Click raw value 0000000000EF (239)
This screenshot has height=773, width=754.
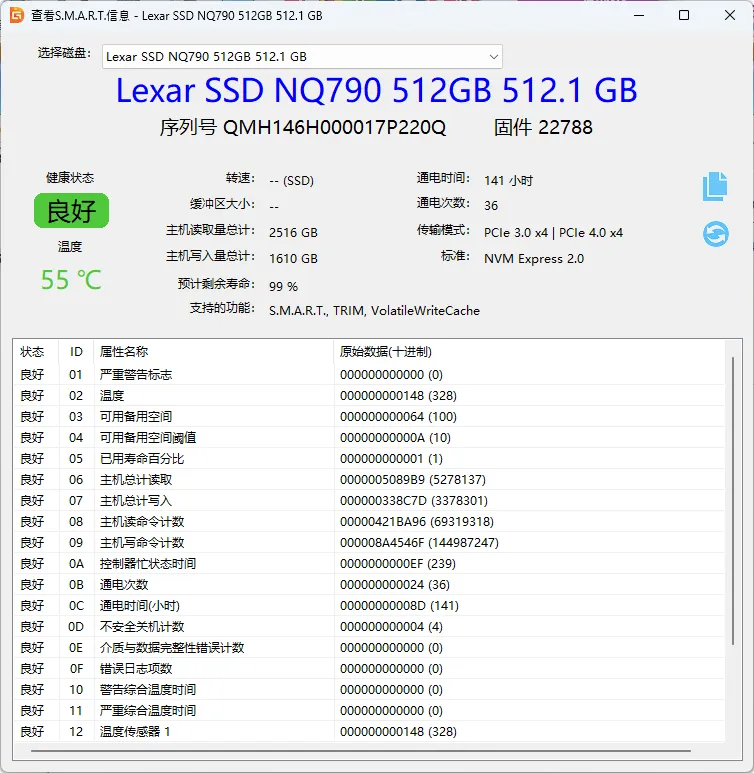[x=397, y=563]
